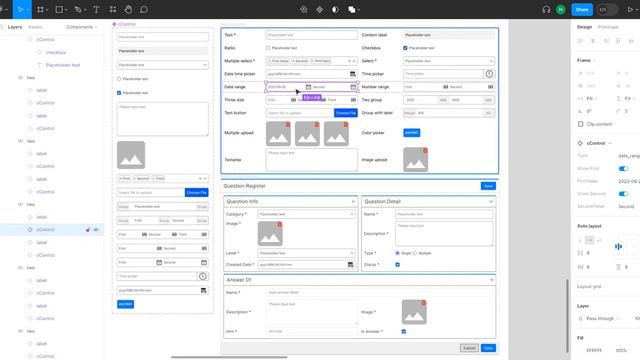Viewport: 640px width, 360px height.
Task: Click the Text placeholder input field
Action: [311, 35]
